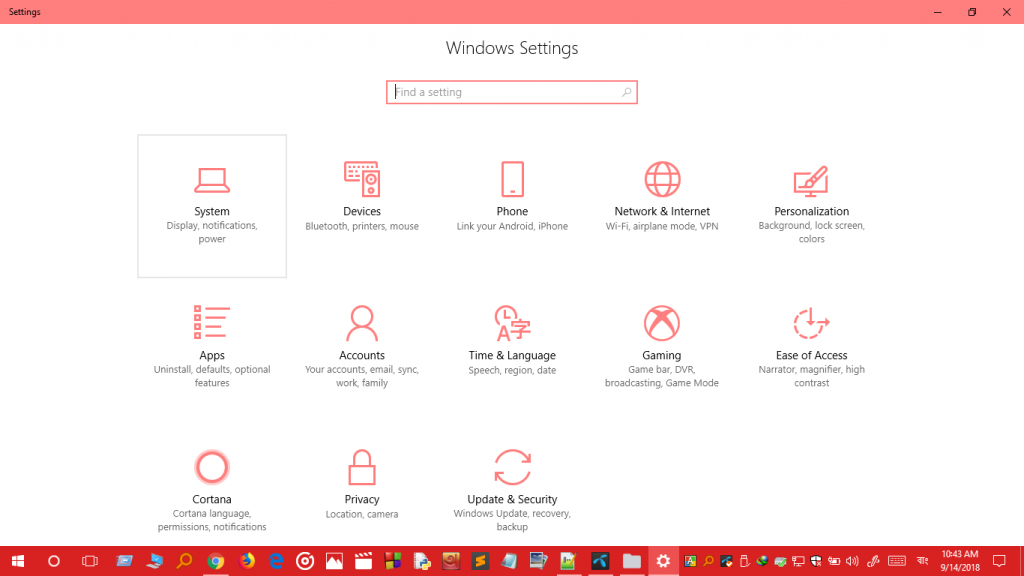1024x576 pixels.
Task: Open the touch keyboard tray icon
Action: 897,561
